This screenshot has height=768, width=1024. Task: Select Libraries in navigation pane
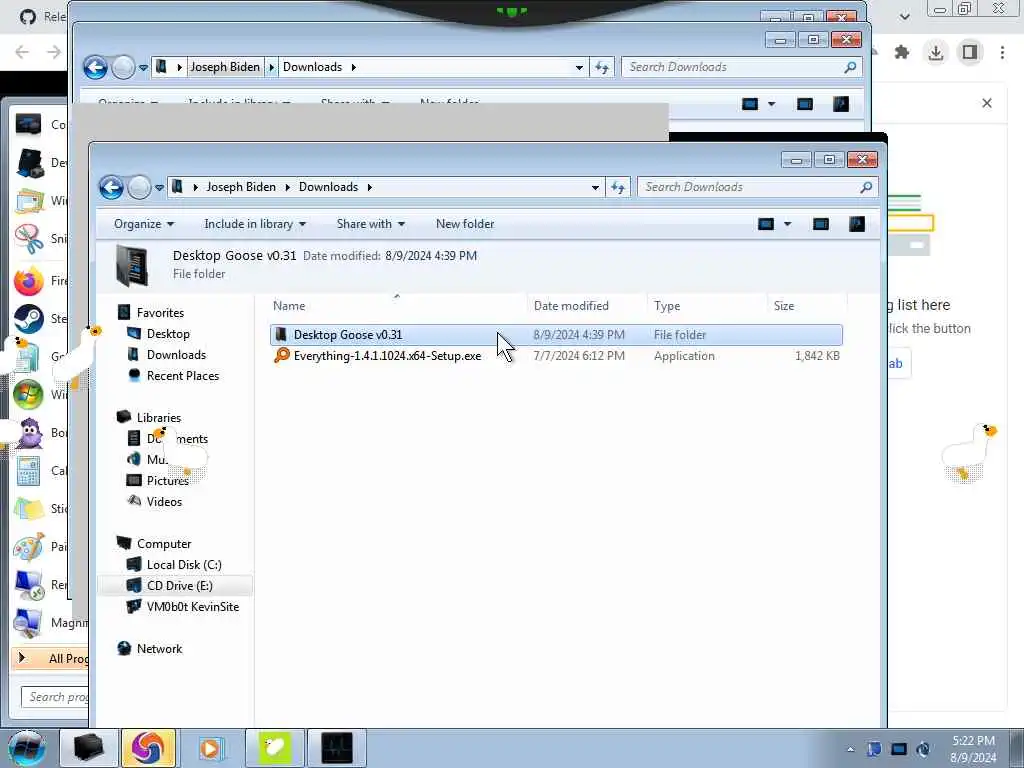point(159,417)
